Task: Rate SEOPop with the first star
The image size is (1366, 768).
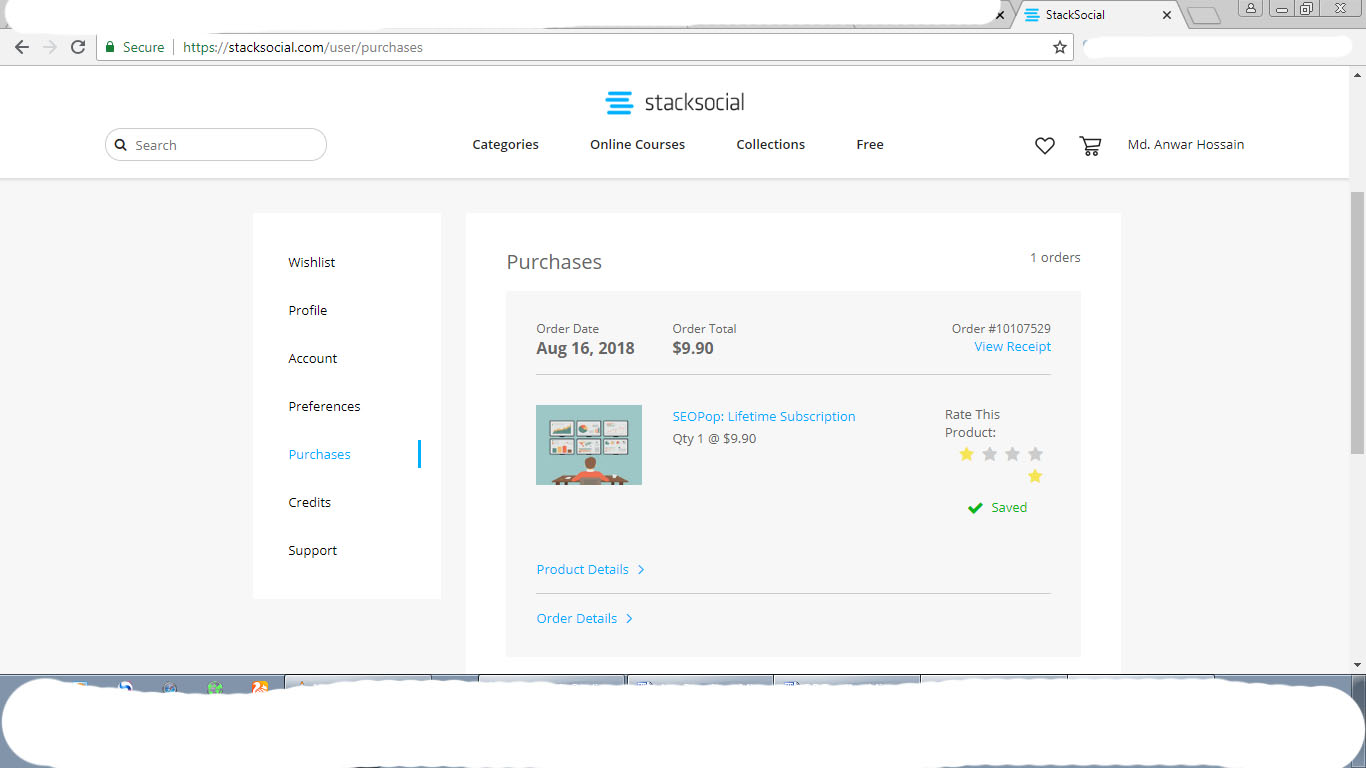Action: pyautogui.click(x=966, y=454)
